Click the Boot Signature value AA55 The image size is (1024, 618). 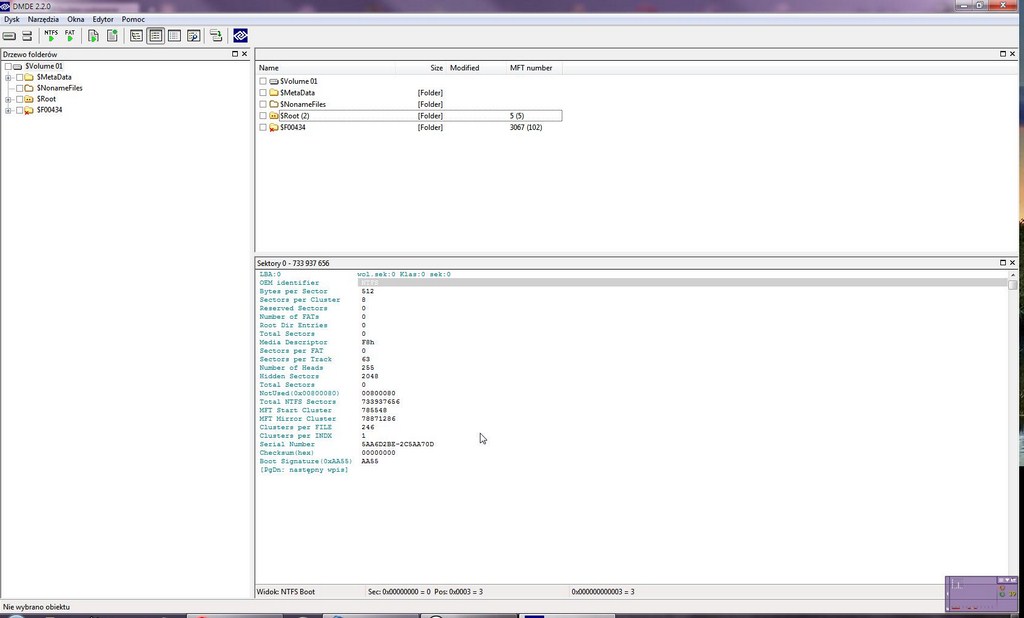370,461
